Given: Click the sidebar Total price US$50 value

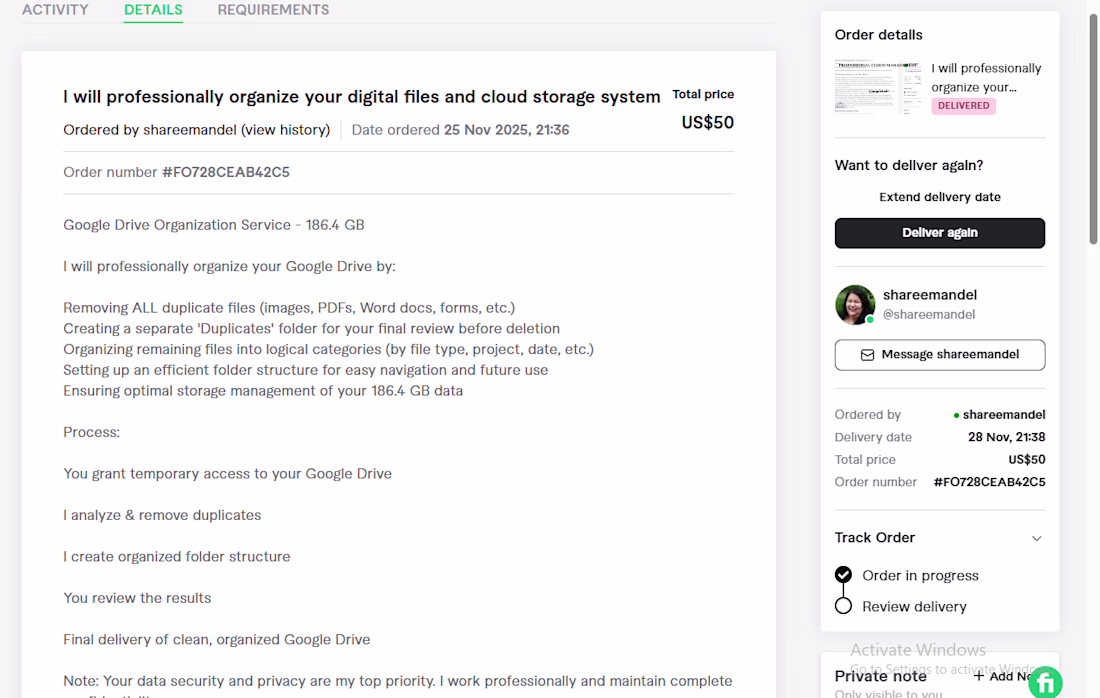Looking at the screenshot, I should 1026,459.
